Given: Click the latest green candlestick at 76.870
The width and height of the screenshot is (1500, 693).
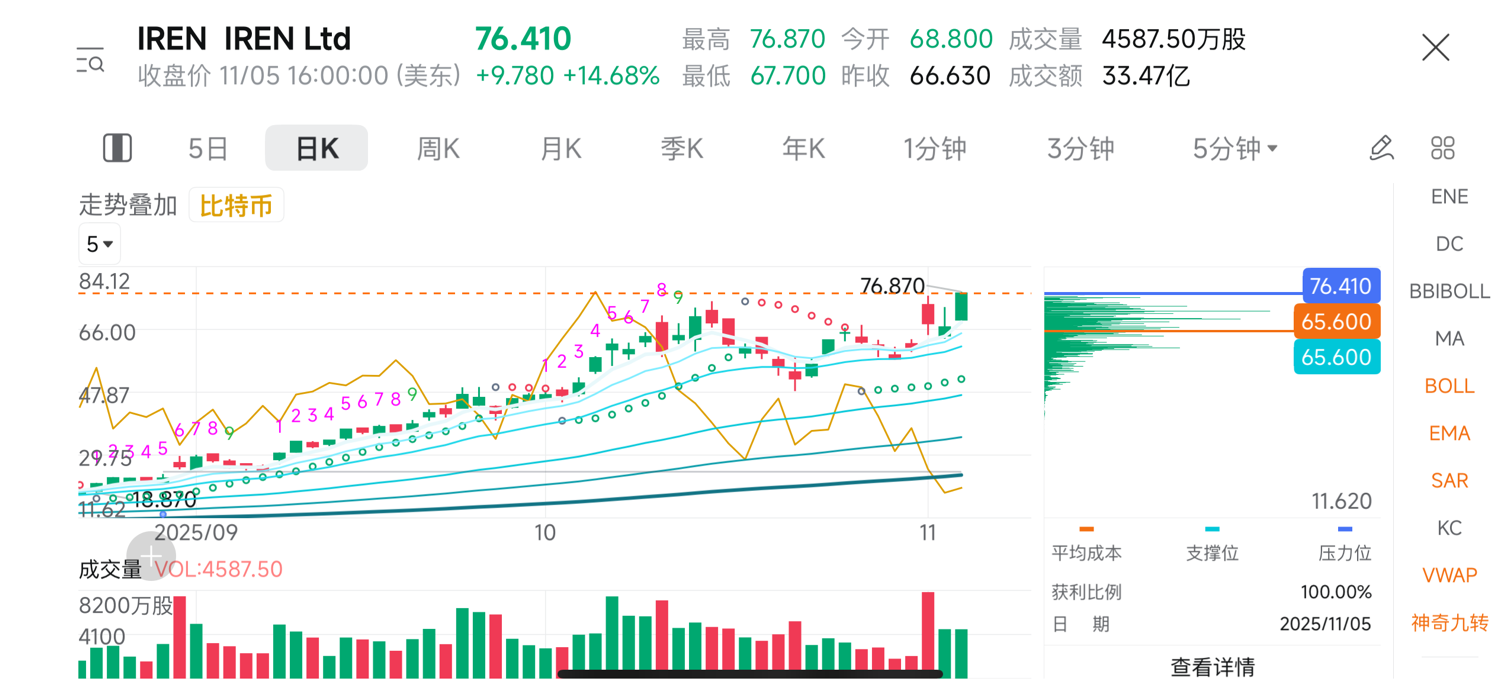Looking at the screenshot, I should [961, 307].
